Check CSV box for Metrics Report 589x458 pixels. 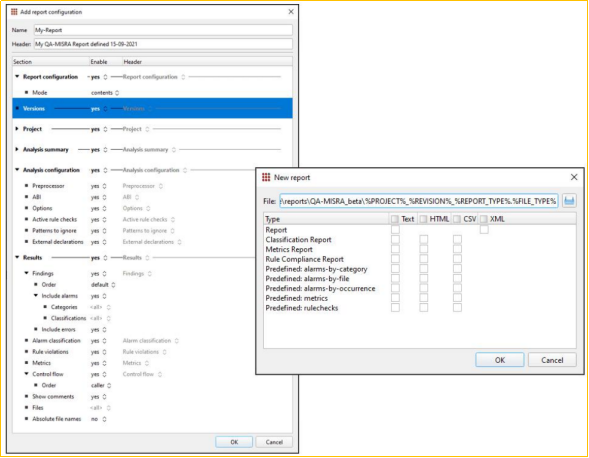457,249
